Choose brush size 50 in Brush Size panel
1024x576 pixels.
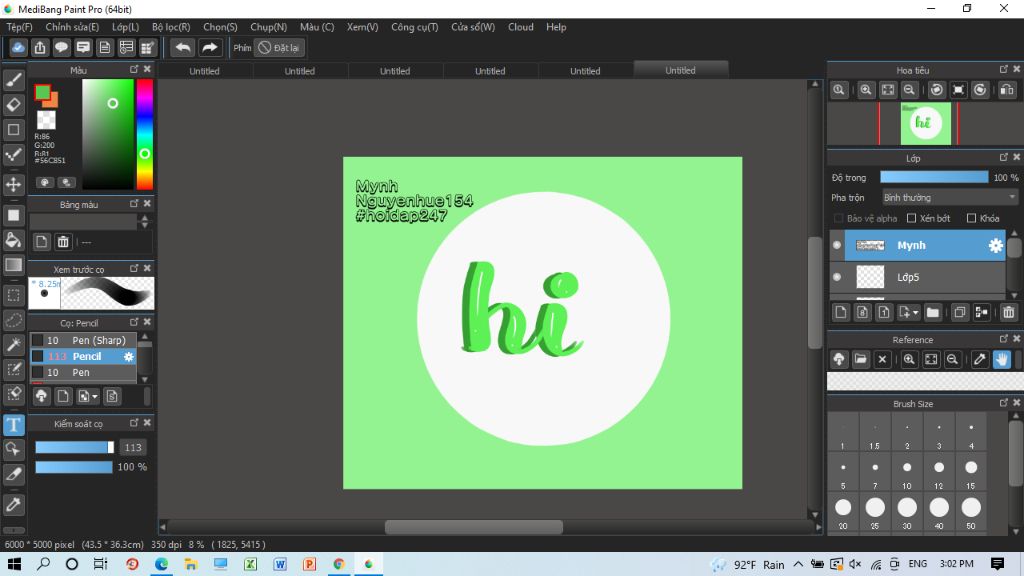pos(971,511)
